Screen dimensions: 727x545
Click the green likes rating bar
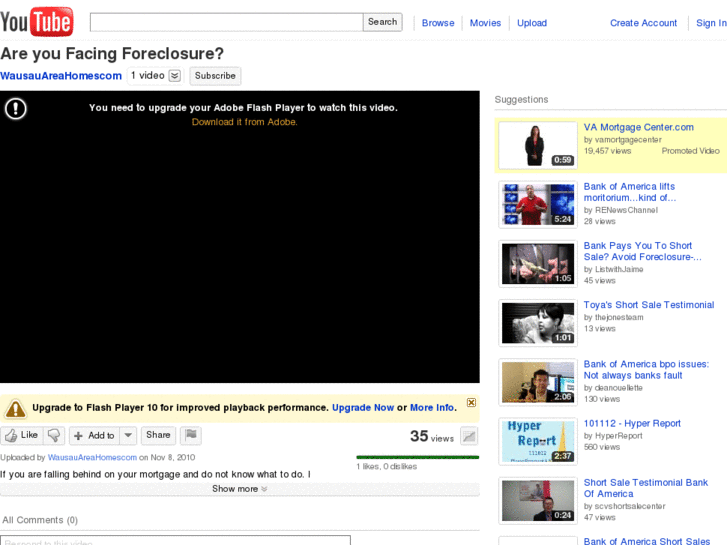click(418, 457)
